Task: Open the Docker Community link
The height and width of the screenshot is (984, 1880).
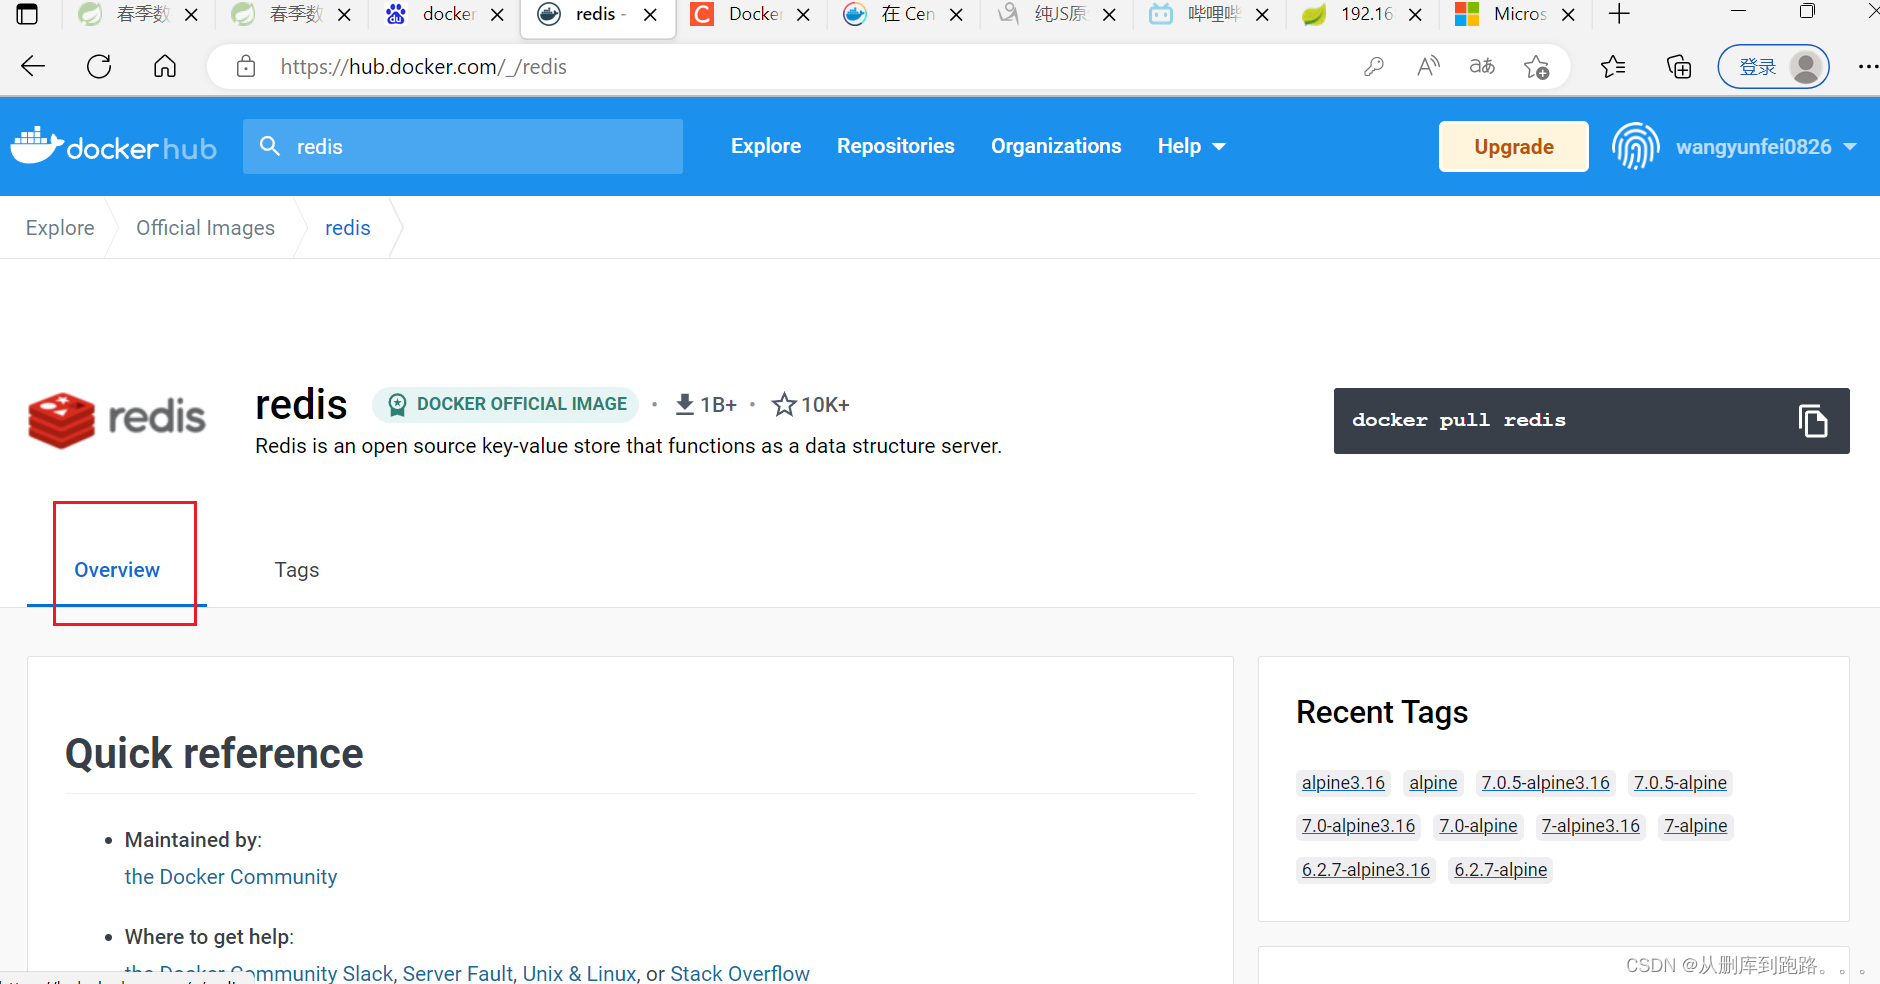Action: (x=231, y=877)
